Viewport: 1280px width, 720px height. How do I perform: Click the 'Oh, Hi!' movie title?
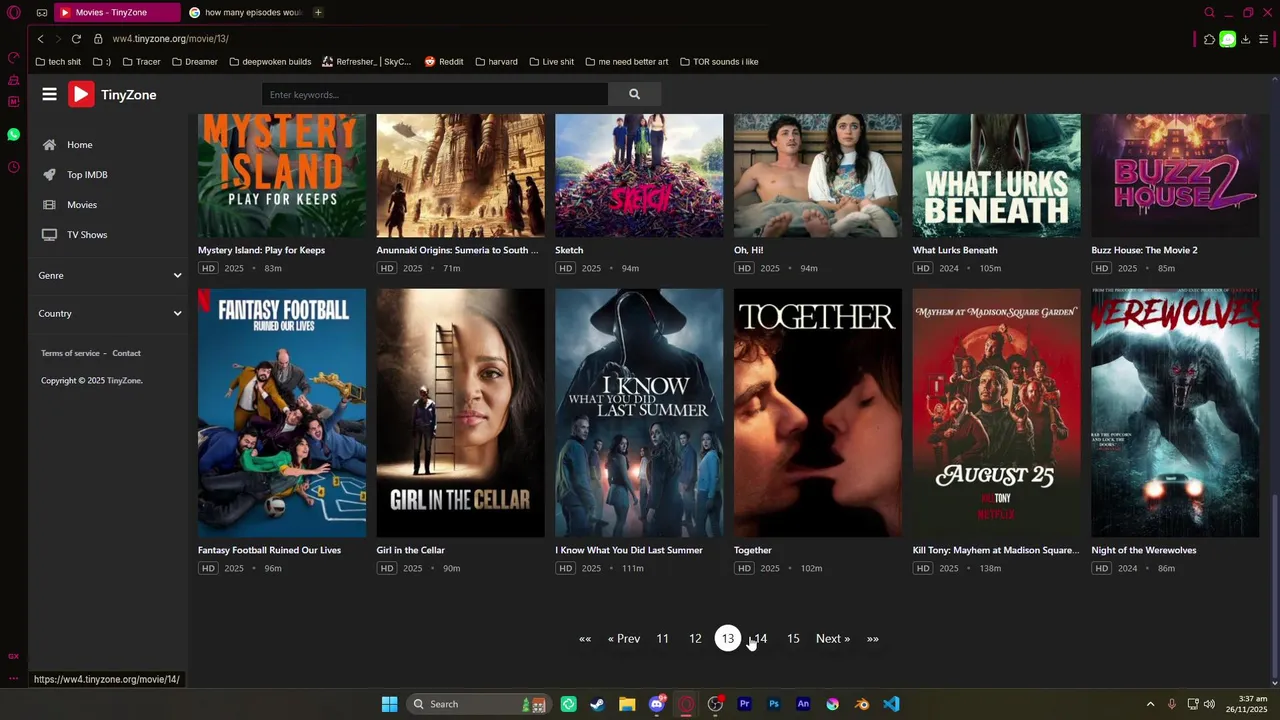click(x=748, y=250)
